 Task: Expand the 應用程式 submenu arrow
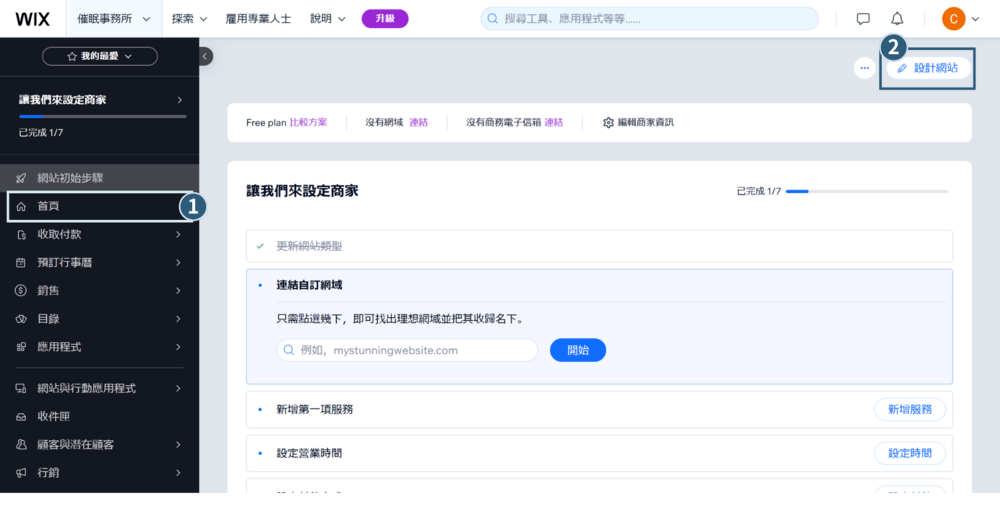(178, 347)
